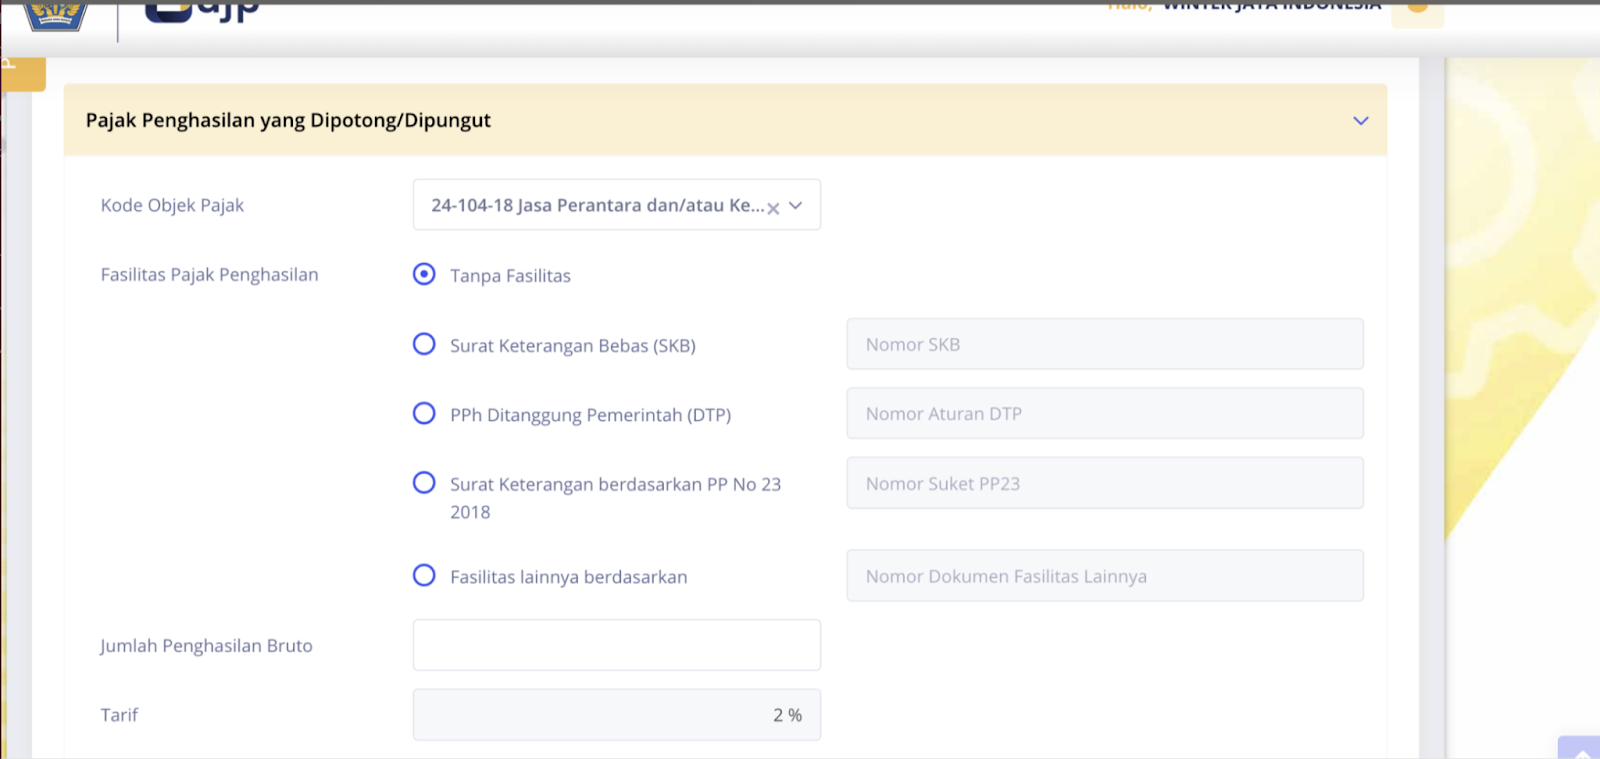Image resolution: width=1600 pixels, height=759 pixels.
Task: Click the Pajak Penghasilan yang Dipotong/Dipungut header
Action: click(288, 120)
